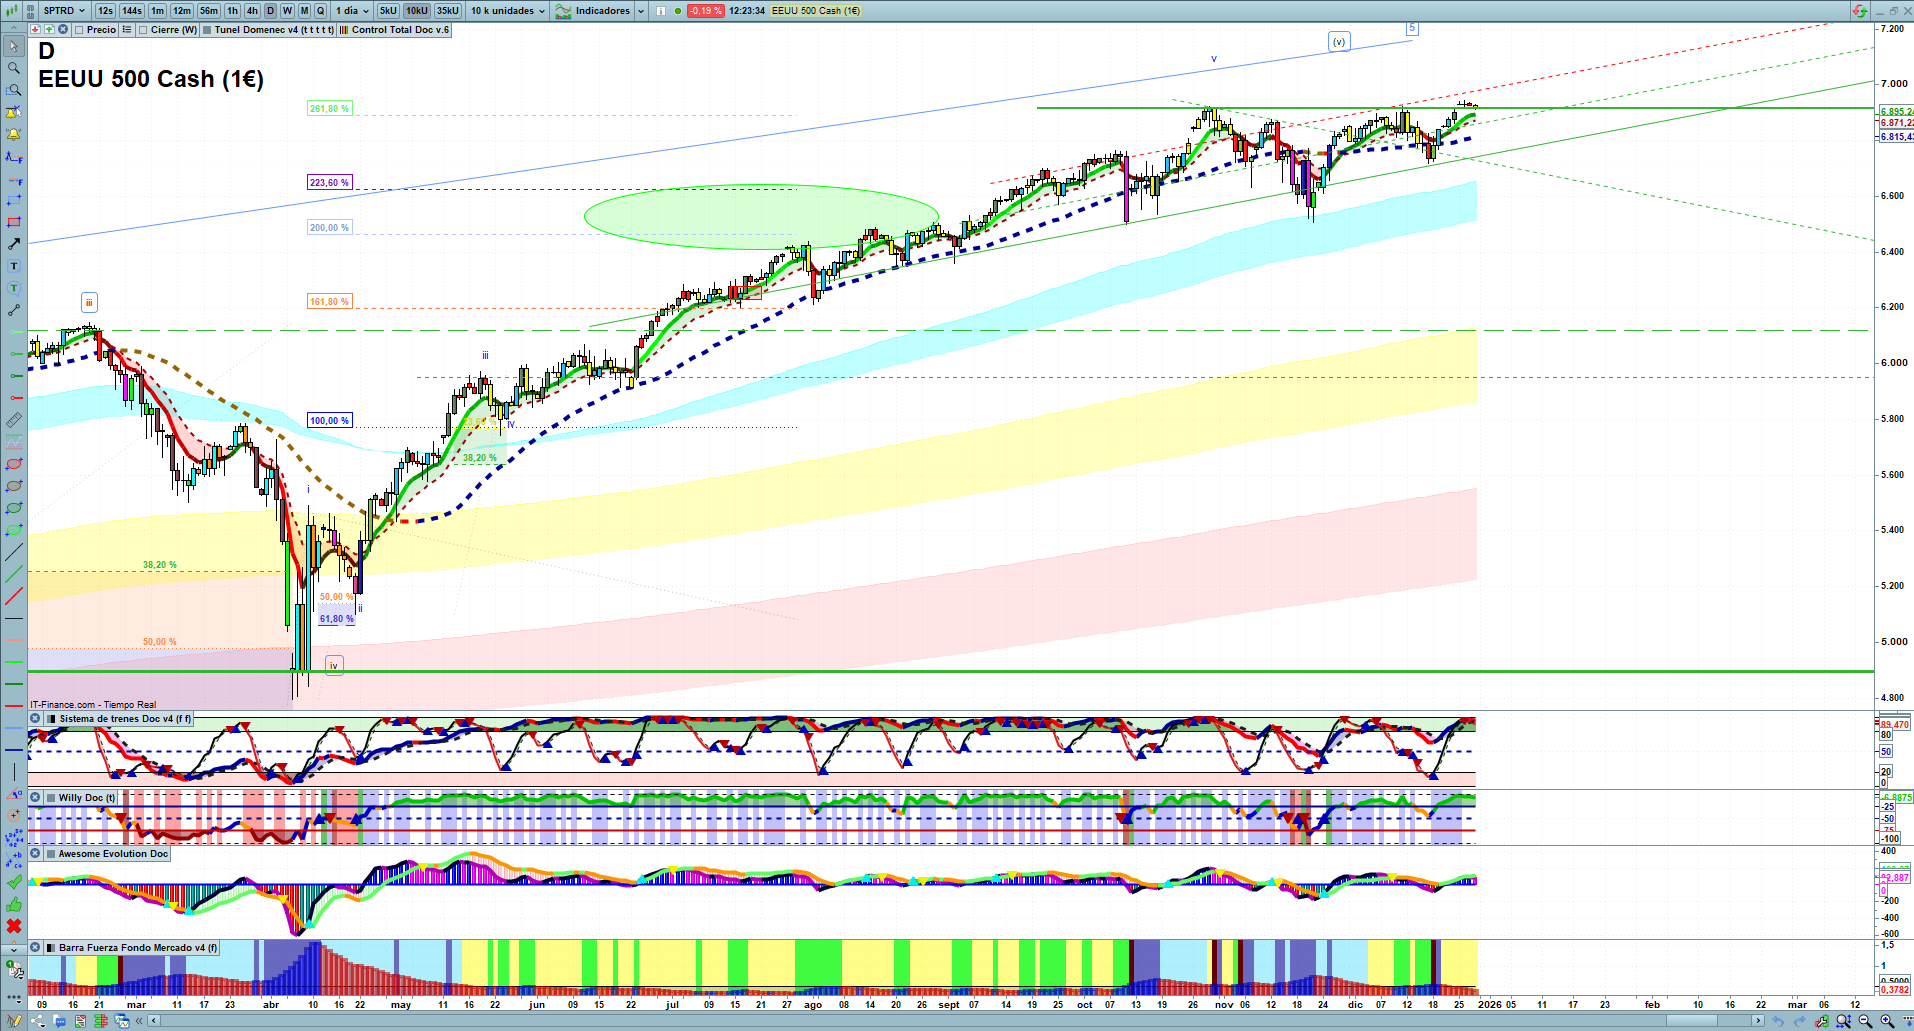
Task: Toggle the Cierre (W) checkbox
Action: pyautogui.click(x=143, y=30)
